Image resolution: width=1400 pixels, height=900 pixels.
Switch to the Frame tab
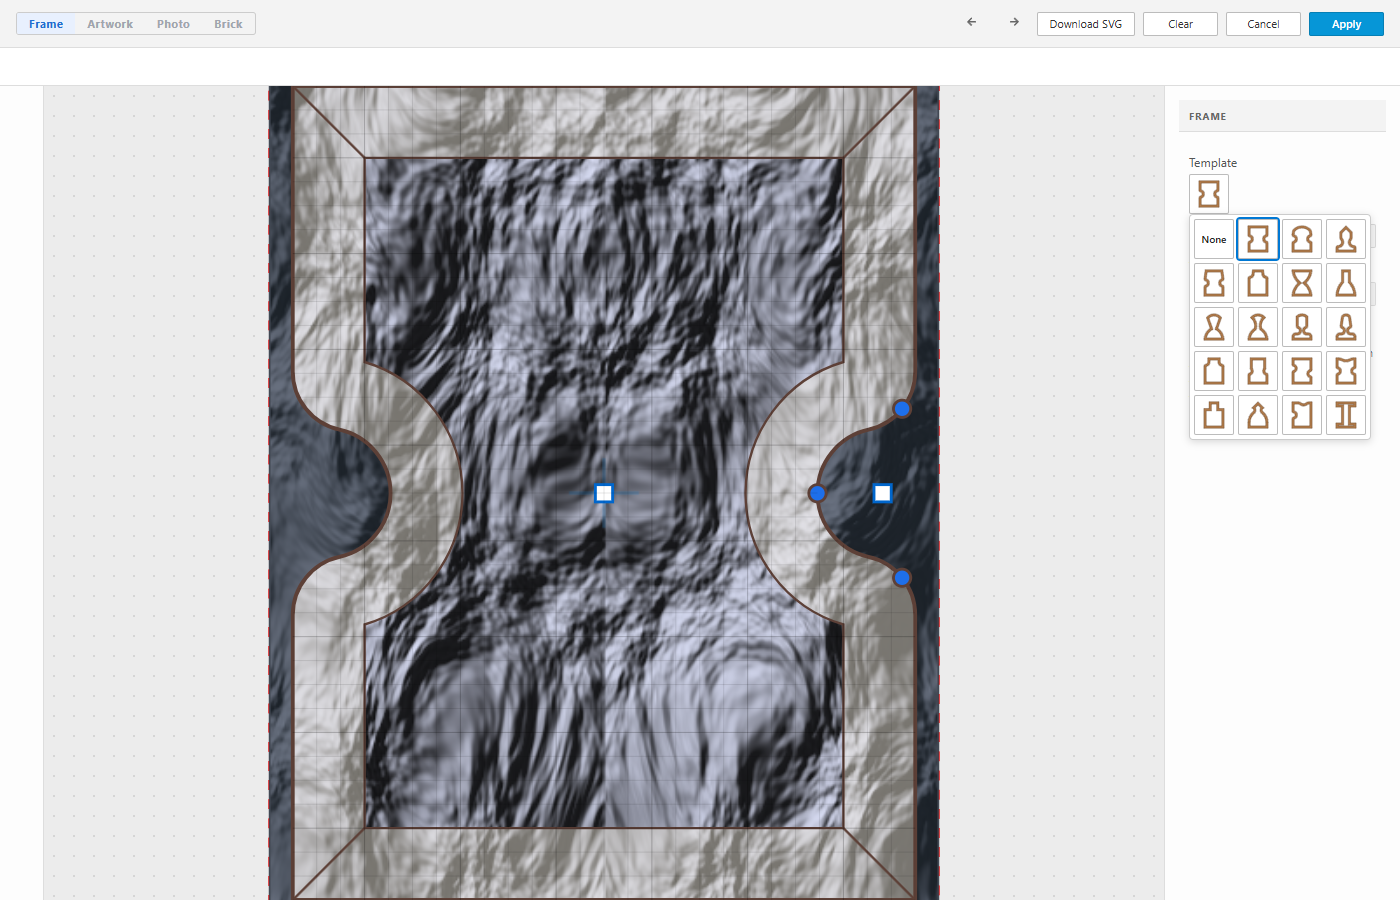coord(46,24)
